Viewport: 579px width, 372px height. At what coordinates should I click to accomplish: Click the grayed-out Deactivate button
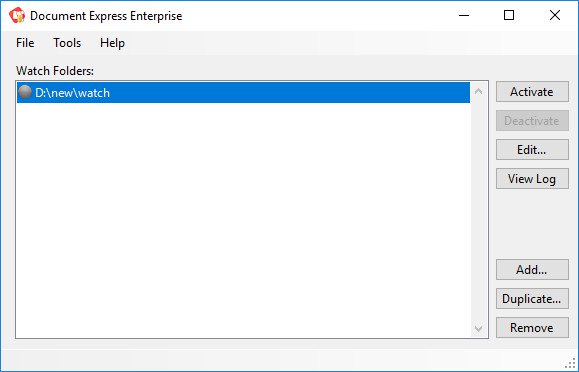click(532, 121)
